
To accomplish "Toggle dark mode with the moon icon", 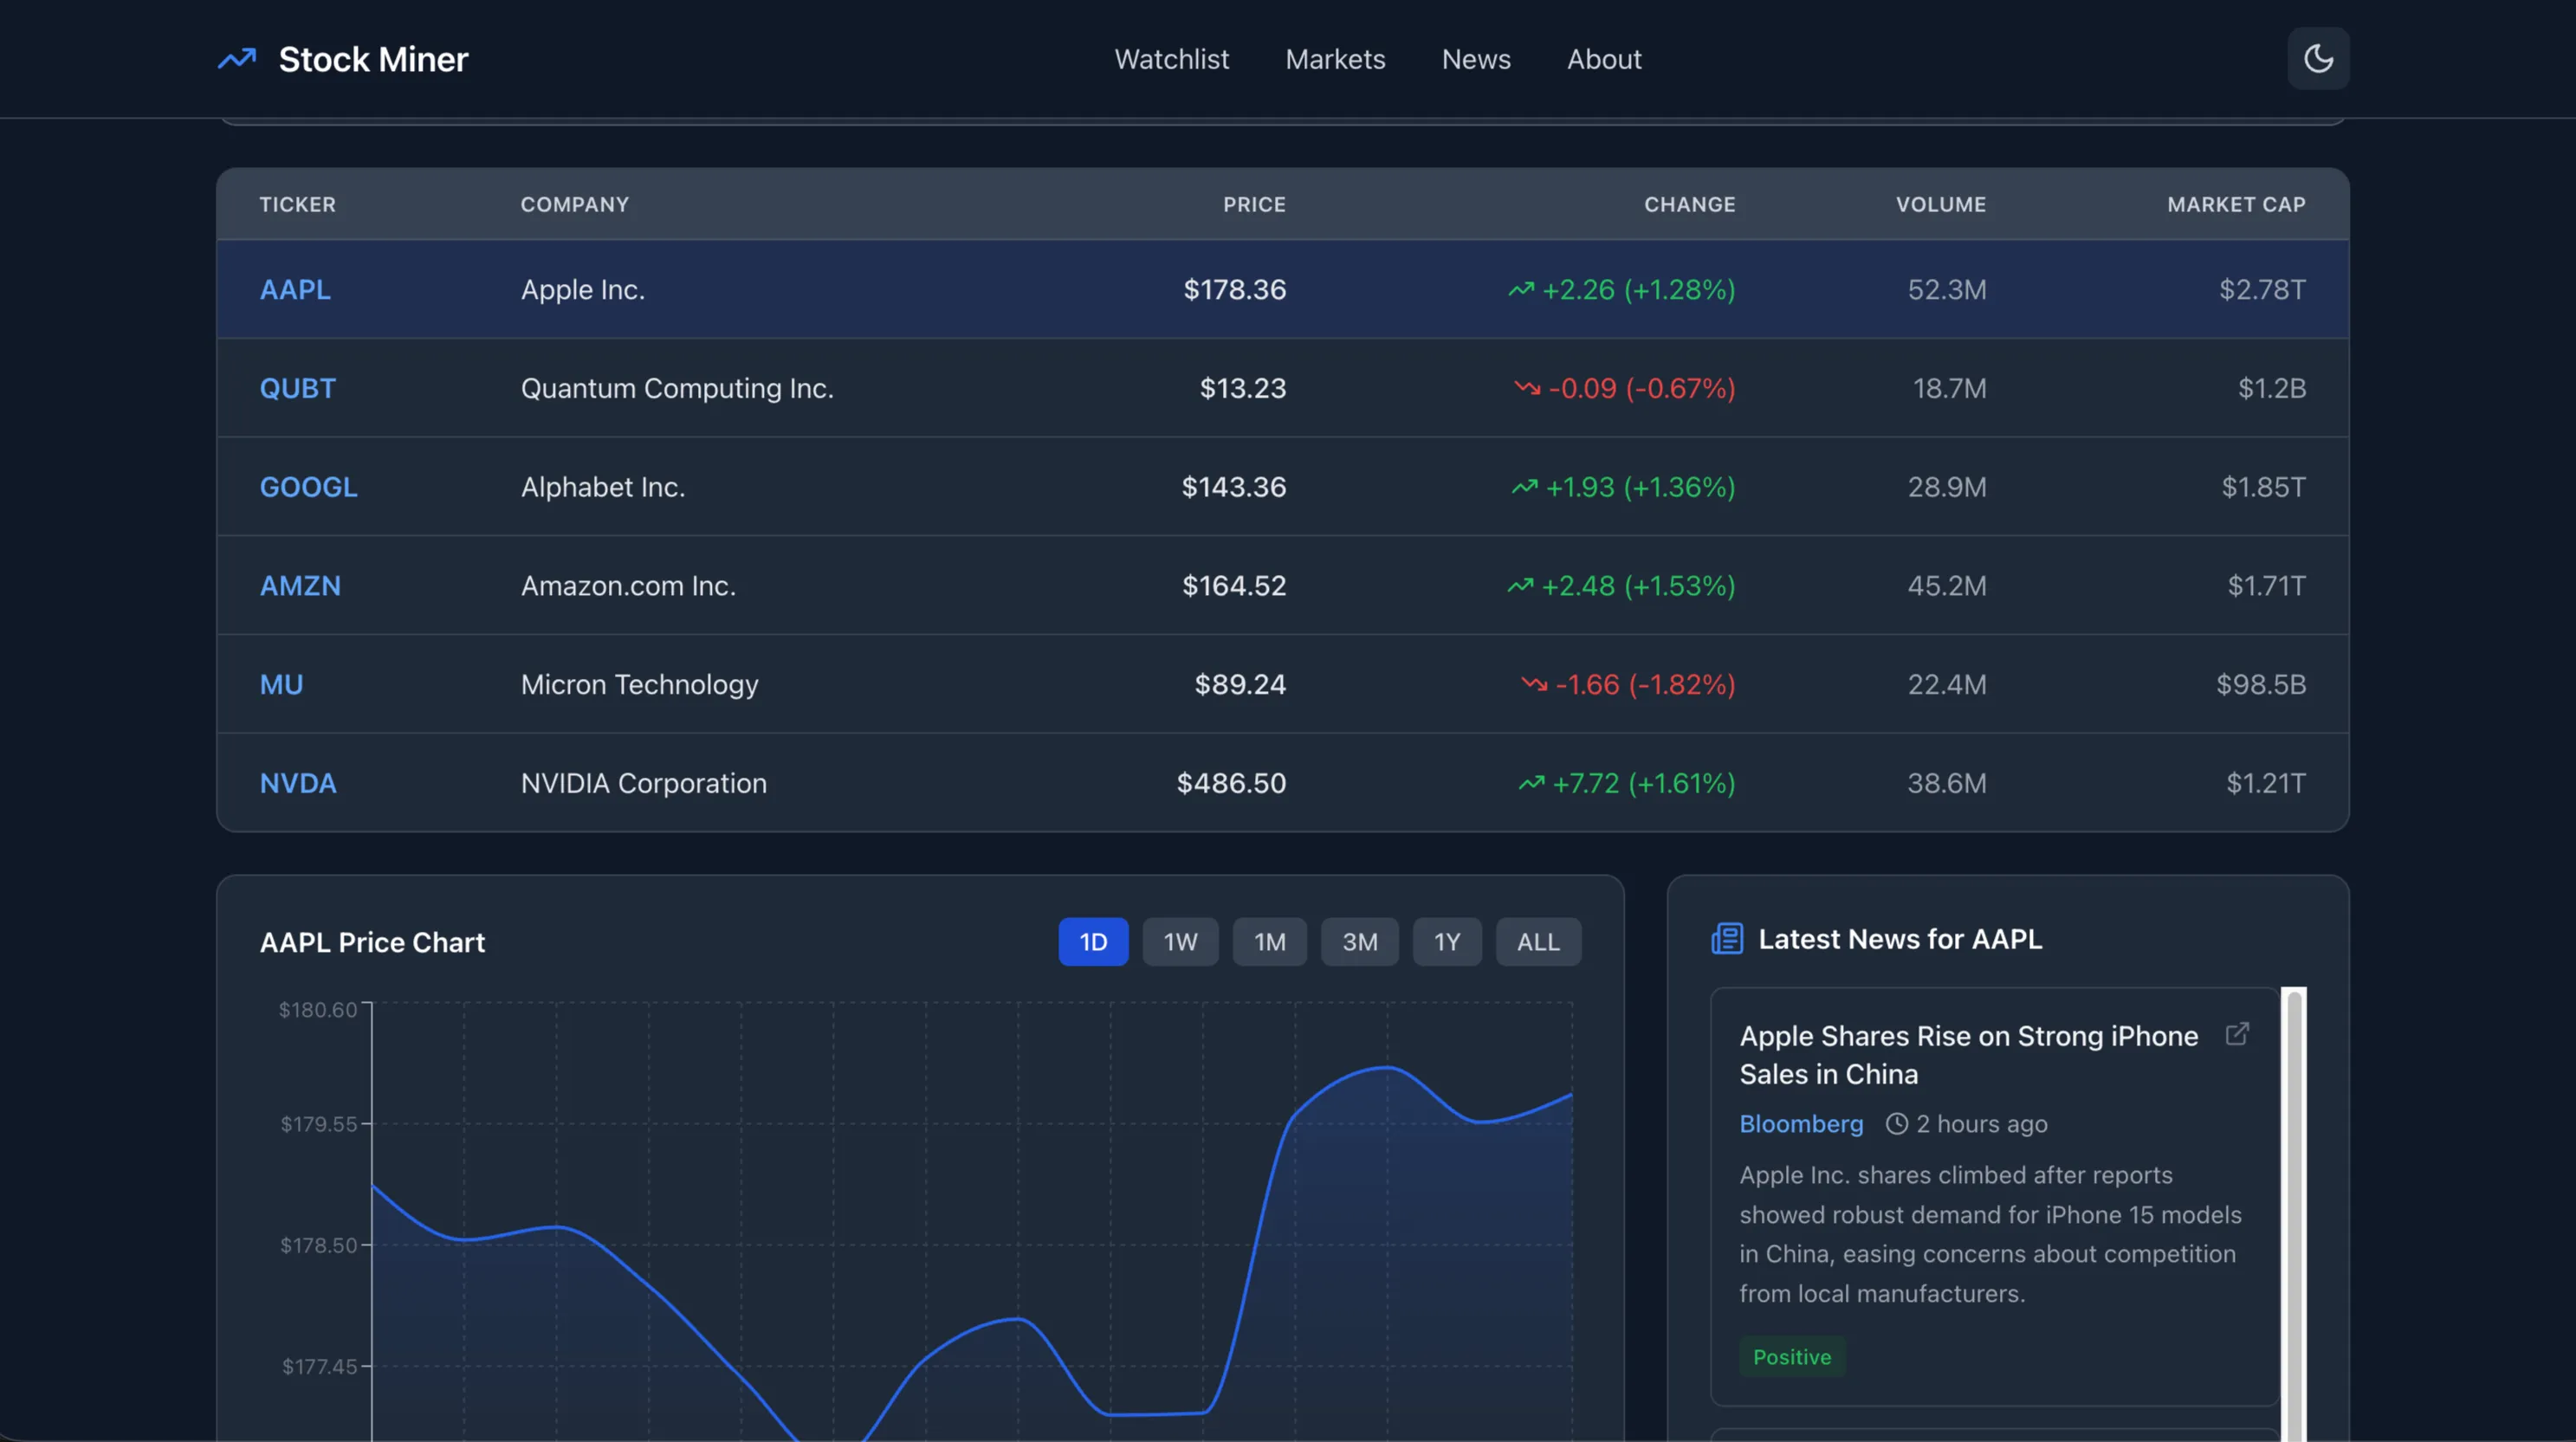I will point(2318,58).
